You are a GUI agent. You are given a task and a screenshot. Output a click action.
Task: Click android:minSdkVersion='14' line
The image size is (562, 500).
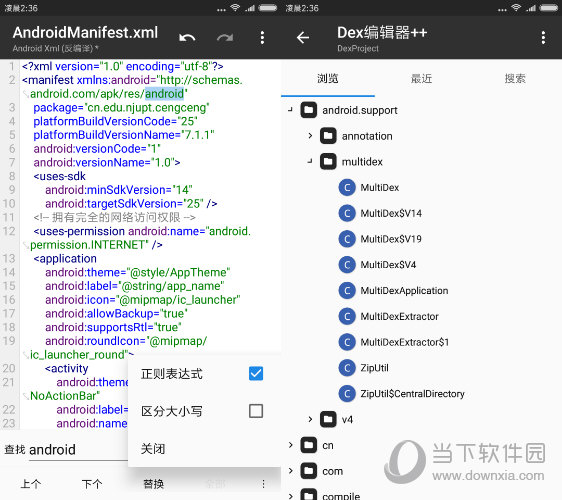click(x=119, y=190)
